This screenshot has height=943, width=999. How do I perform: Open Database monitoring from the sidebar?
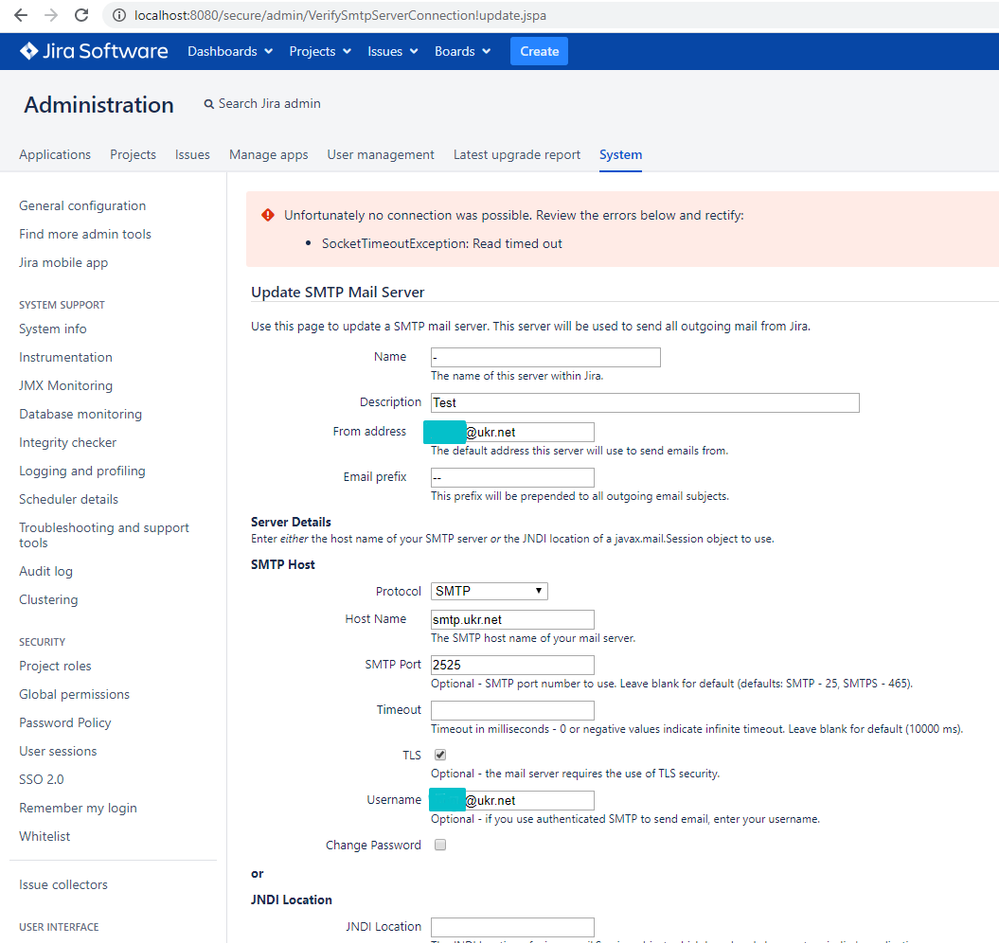[80, 413]
